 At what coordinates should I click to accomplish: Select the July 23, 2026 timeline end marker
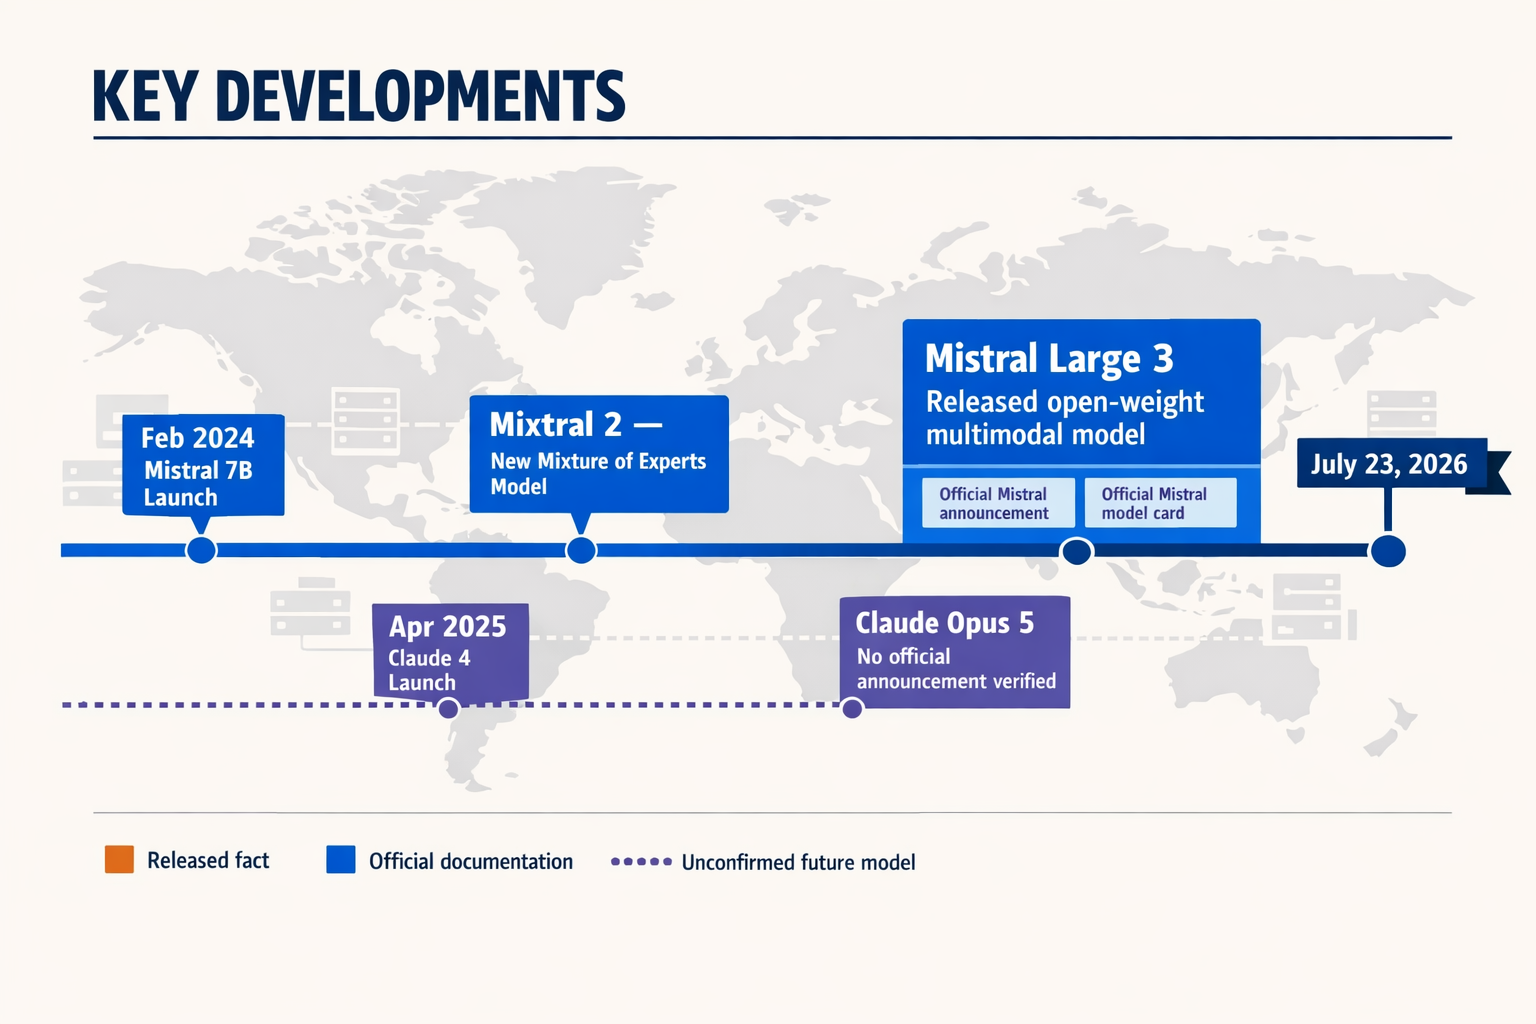pyautogui.click(x=1388, y=551)
